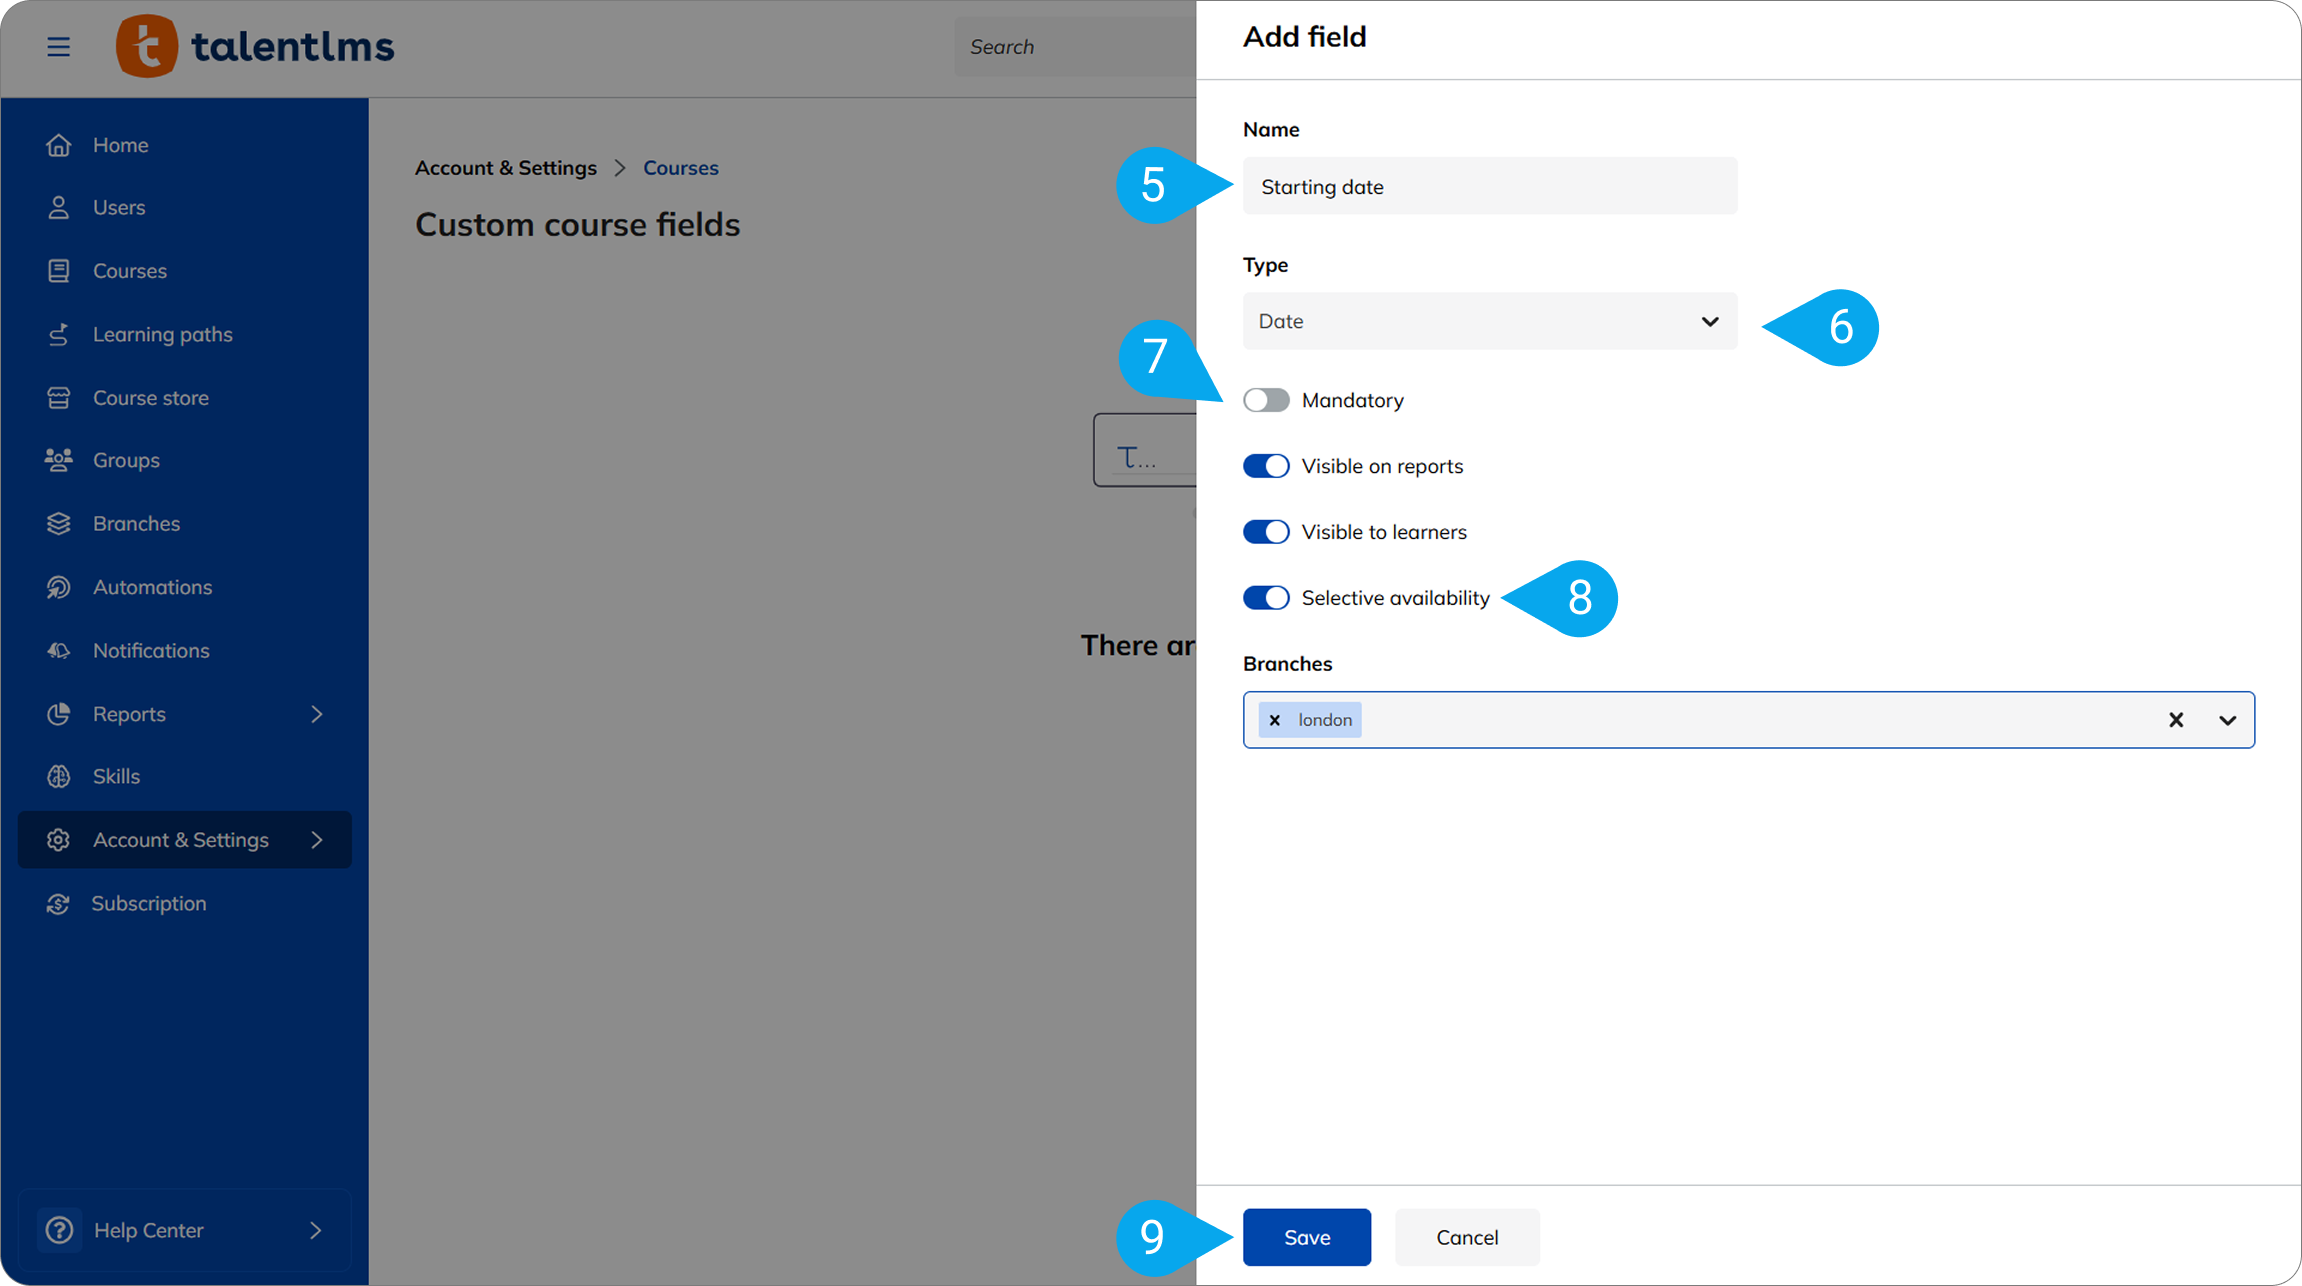
Task: Open the Type dropdown showing Date
Action: pos(1489,321)
